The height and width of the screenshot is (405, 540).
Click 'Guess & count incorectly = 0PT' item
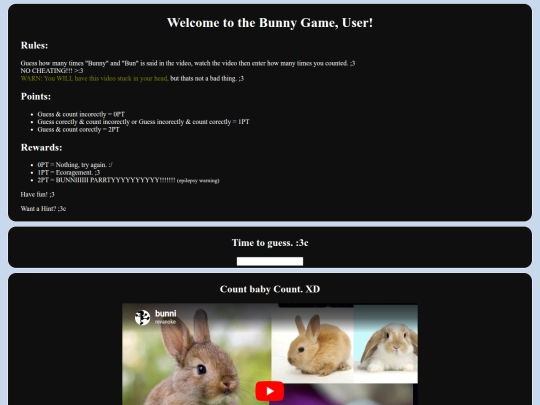coord(81,114)
